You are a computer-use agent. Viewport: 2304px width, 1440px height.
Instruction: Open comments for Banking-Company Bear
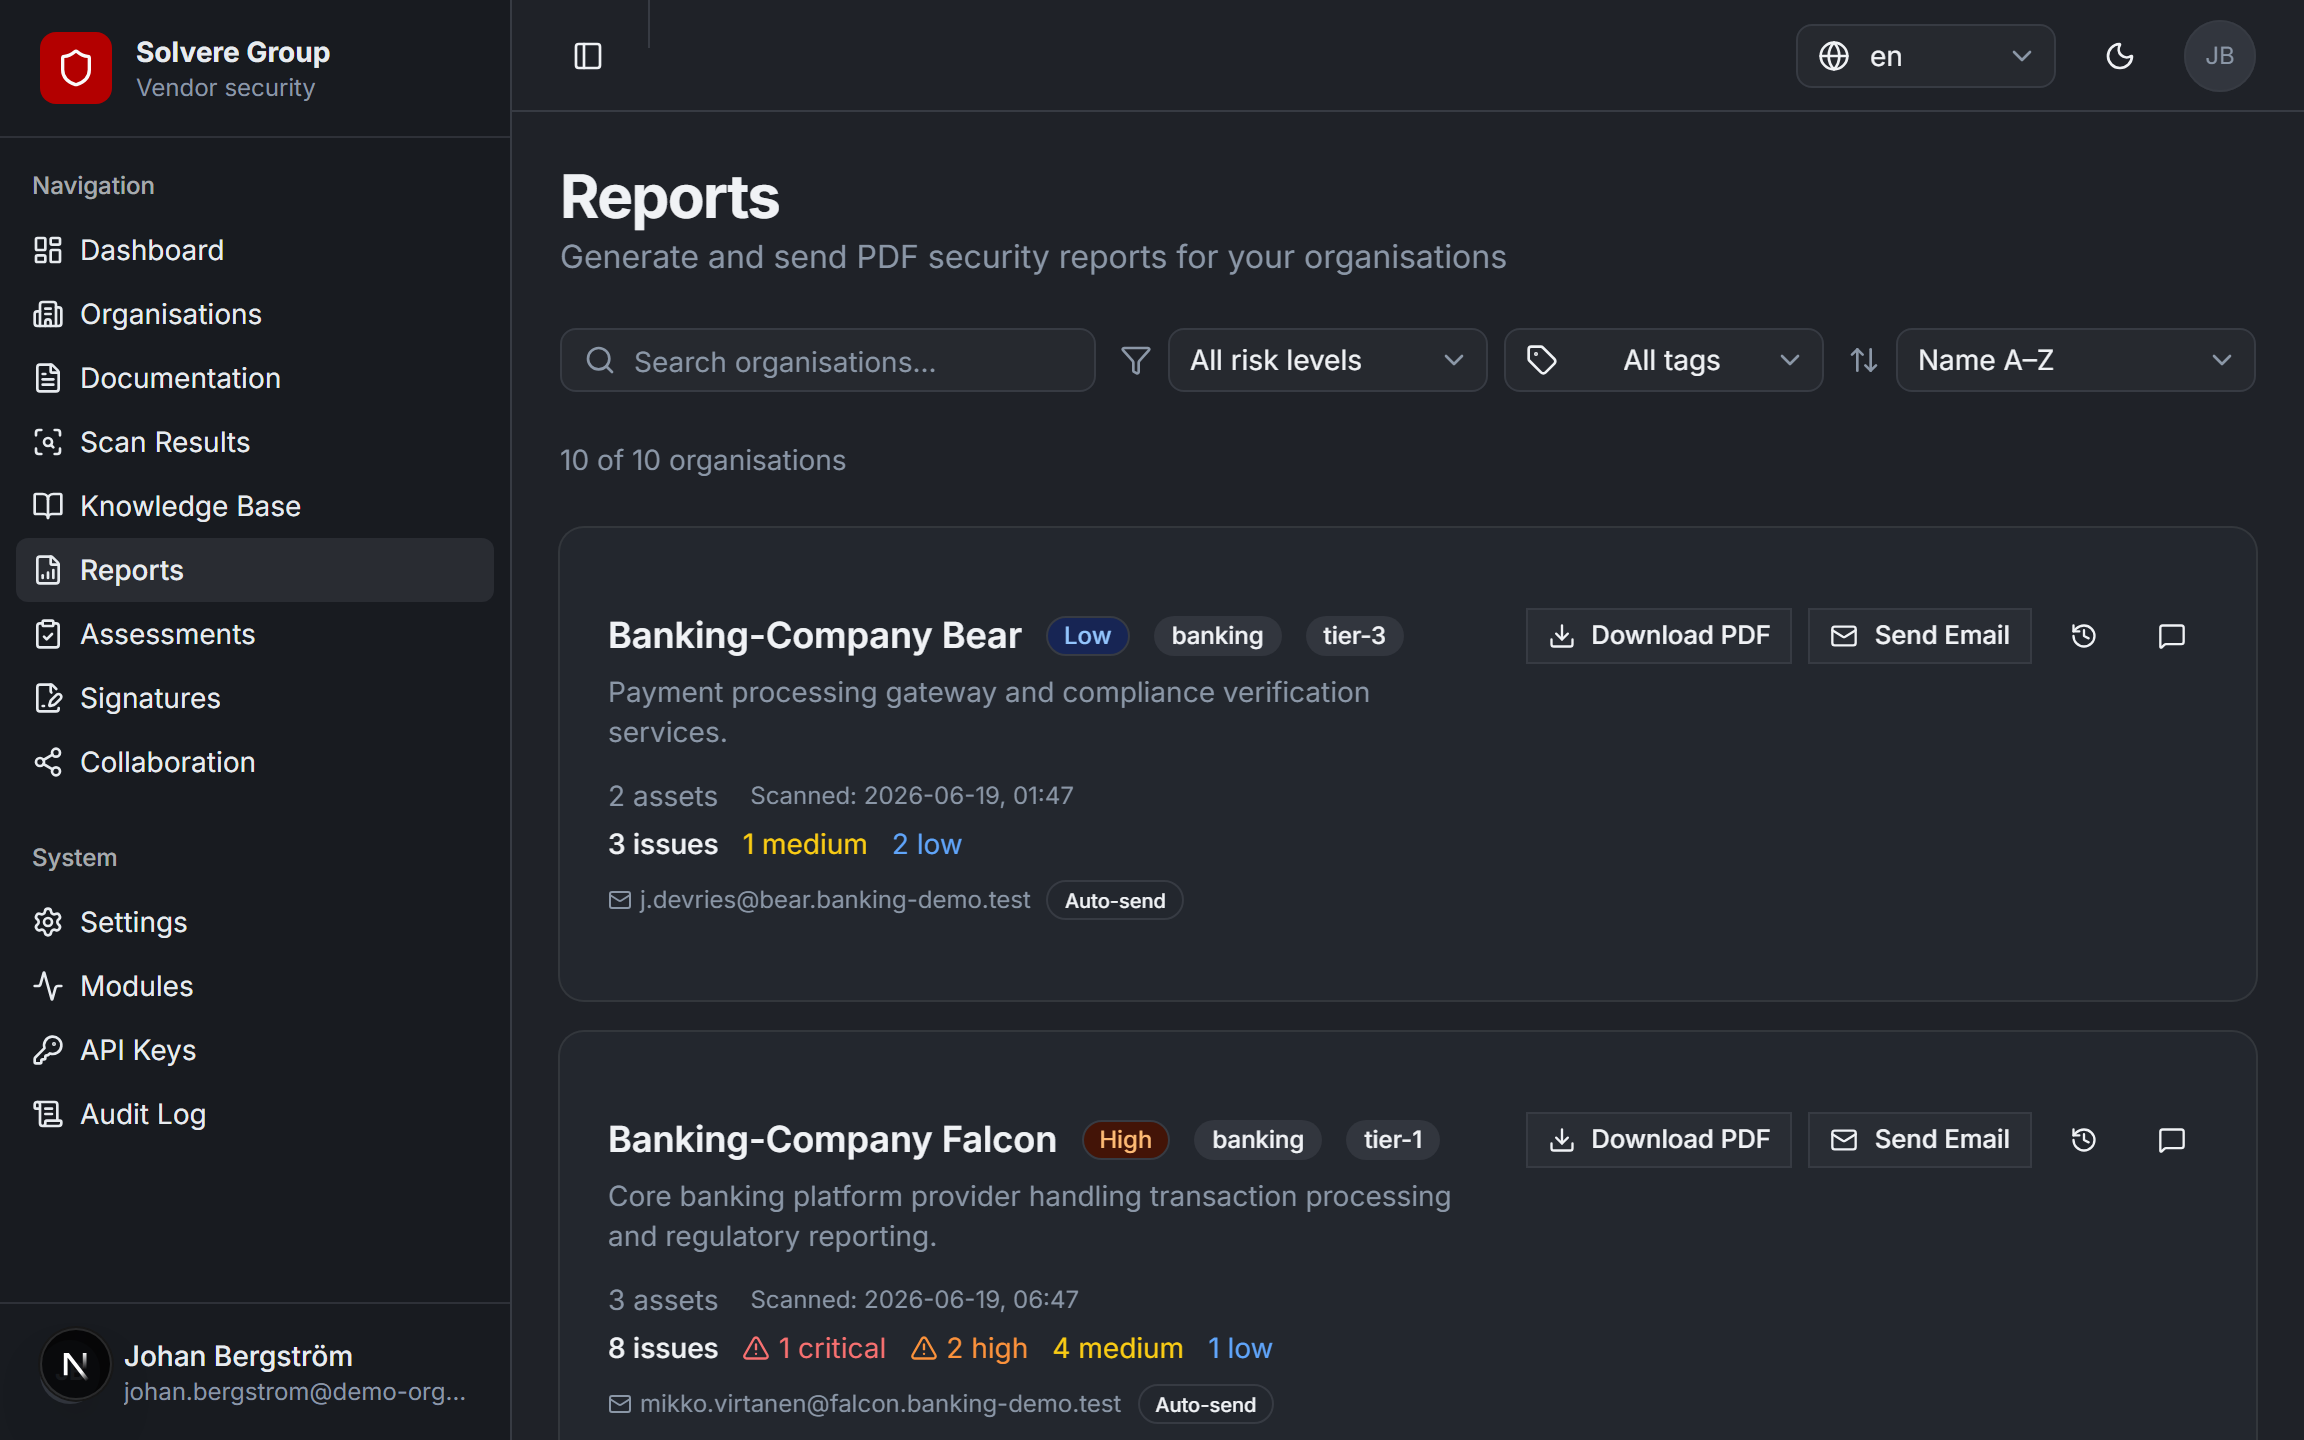[2172, 636]
